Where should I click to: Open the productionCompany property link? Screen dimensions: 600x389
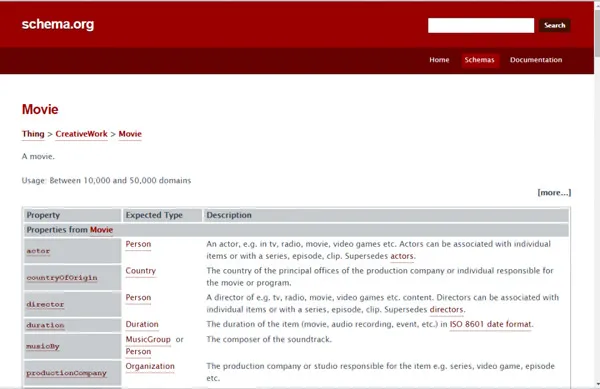pos(66,373)
